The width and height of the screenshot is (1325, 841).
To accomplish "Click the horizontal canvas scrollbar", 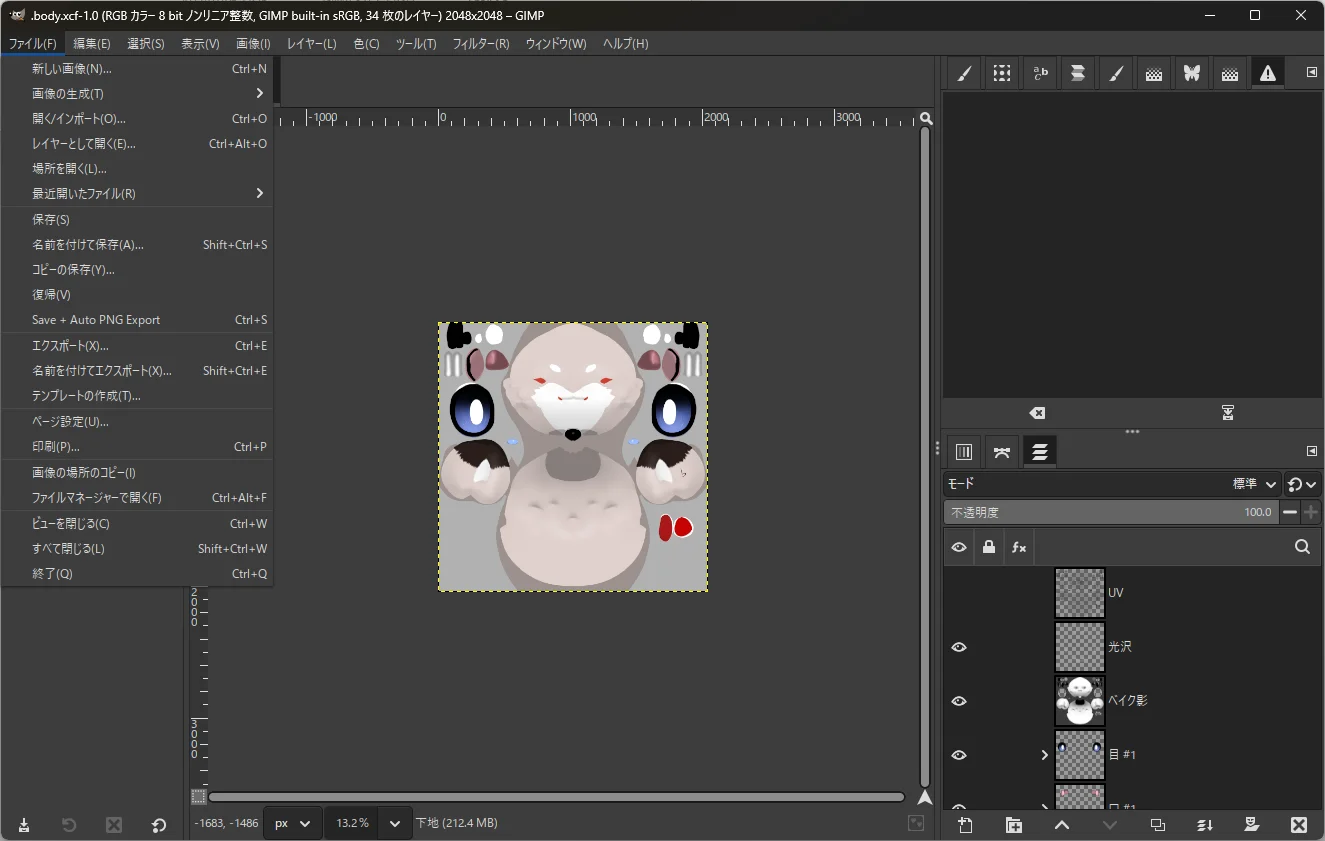I will click(x=556, y=797).
